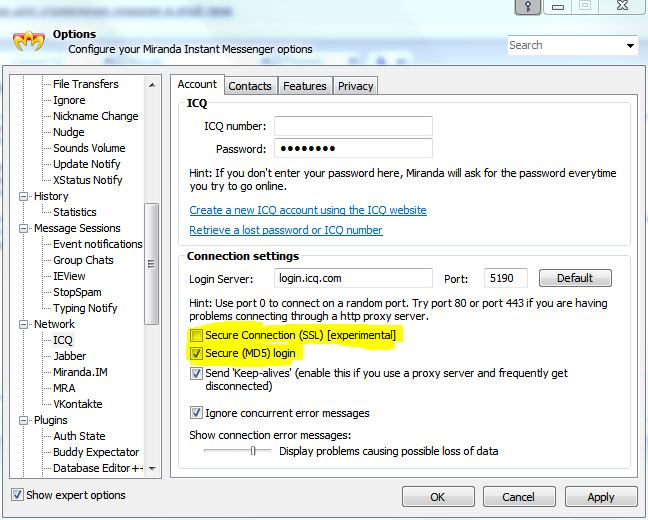Collapse the Plugins tree node
Screen dimensions: 648x520
[x=24, y=420]
